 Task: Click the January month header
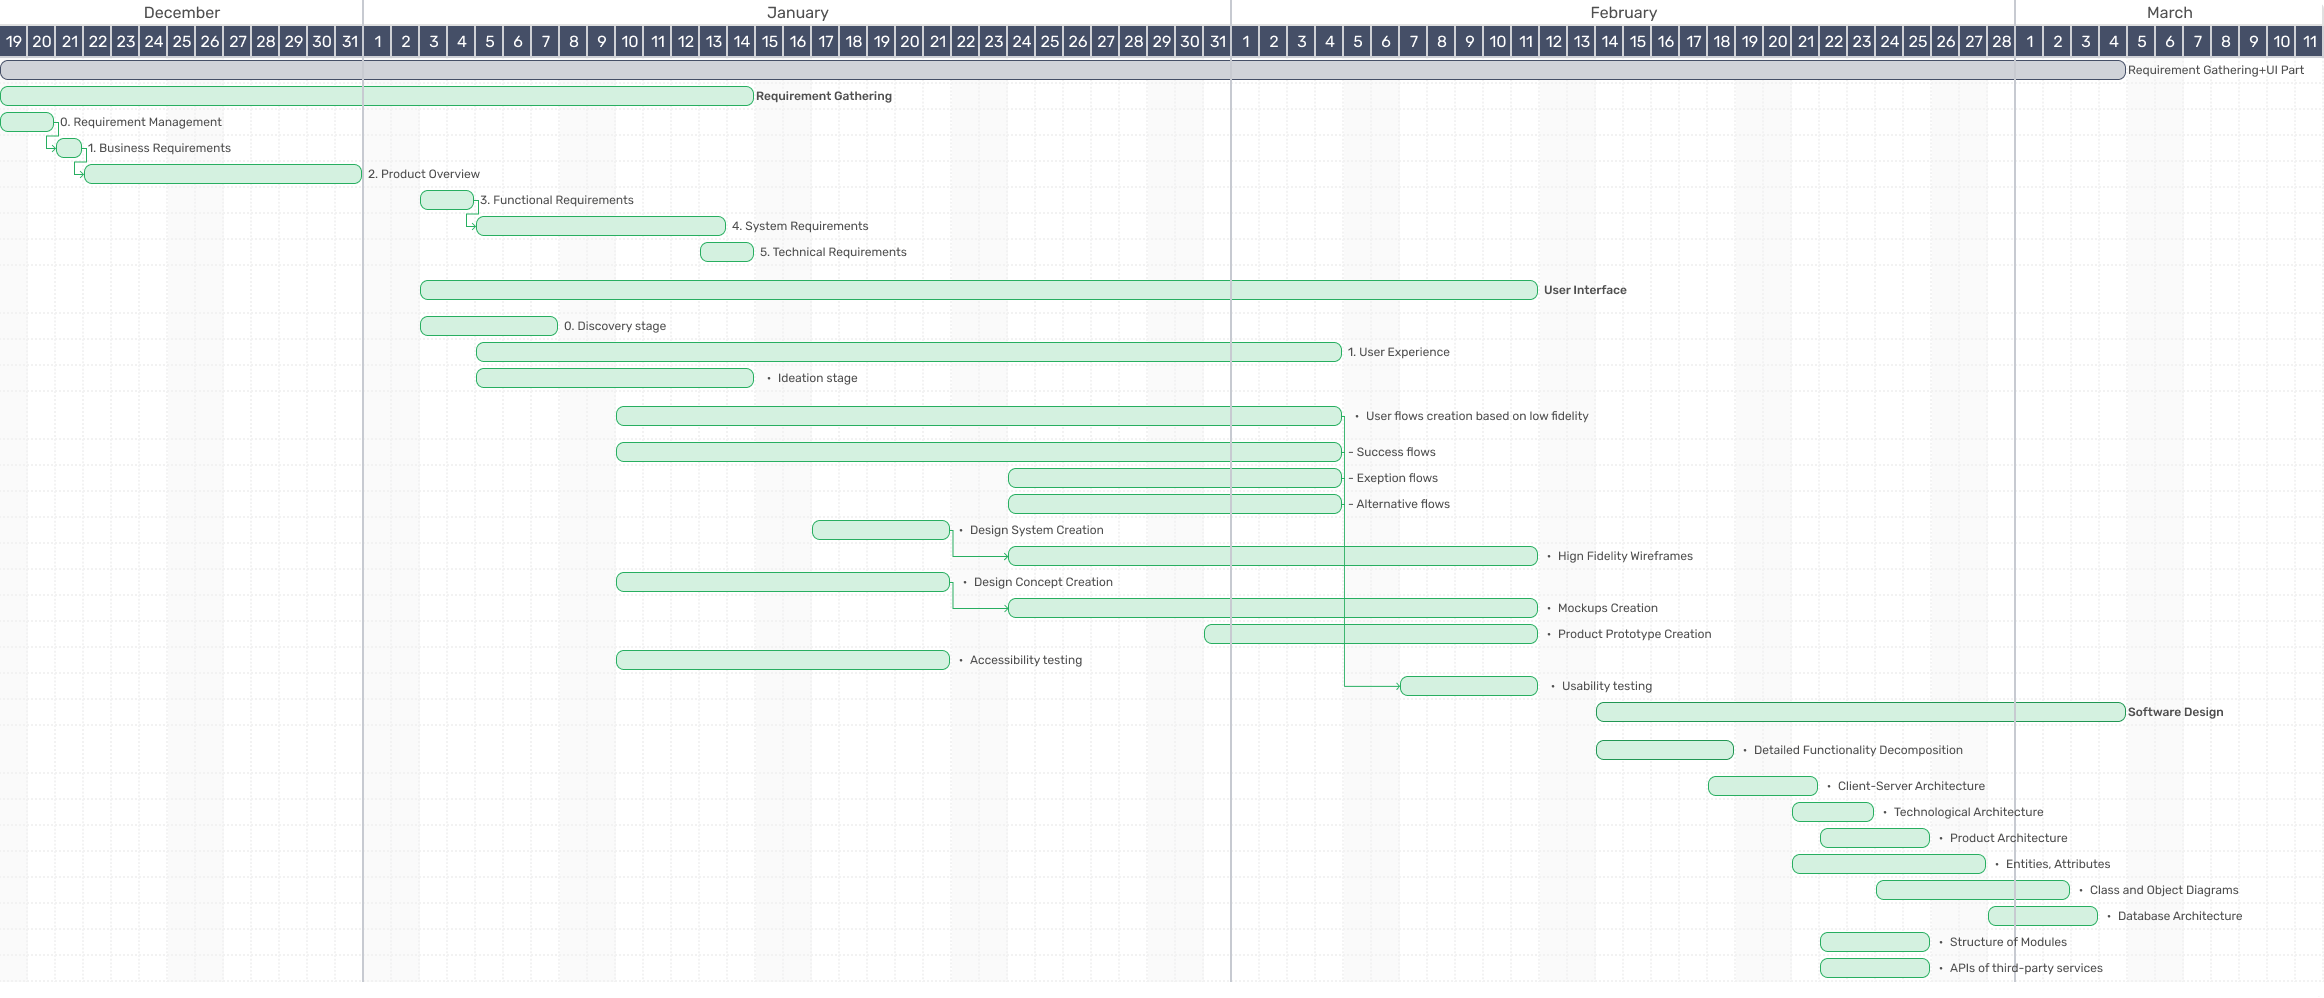click(797, 13)
